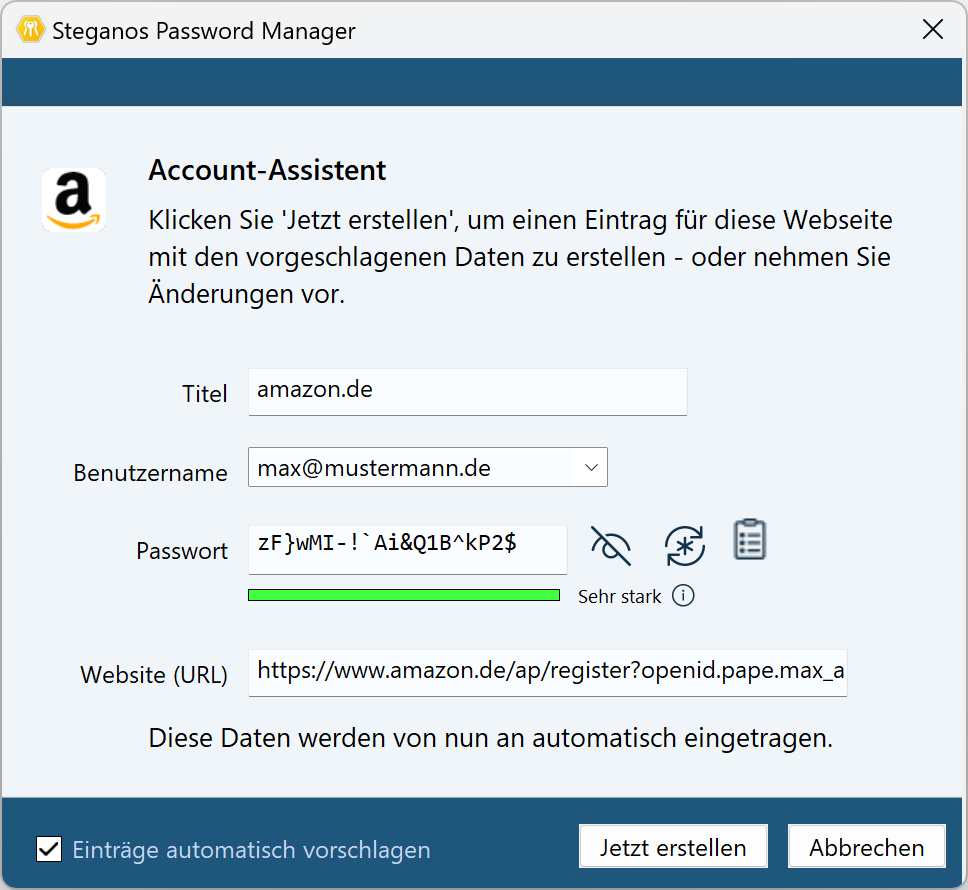
Task: Focus the Titel field containing amazon.de
Action: 467,391
